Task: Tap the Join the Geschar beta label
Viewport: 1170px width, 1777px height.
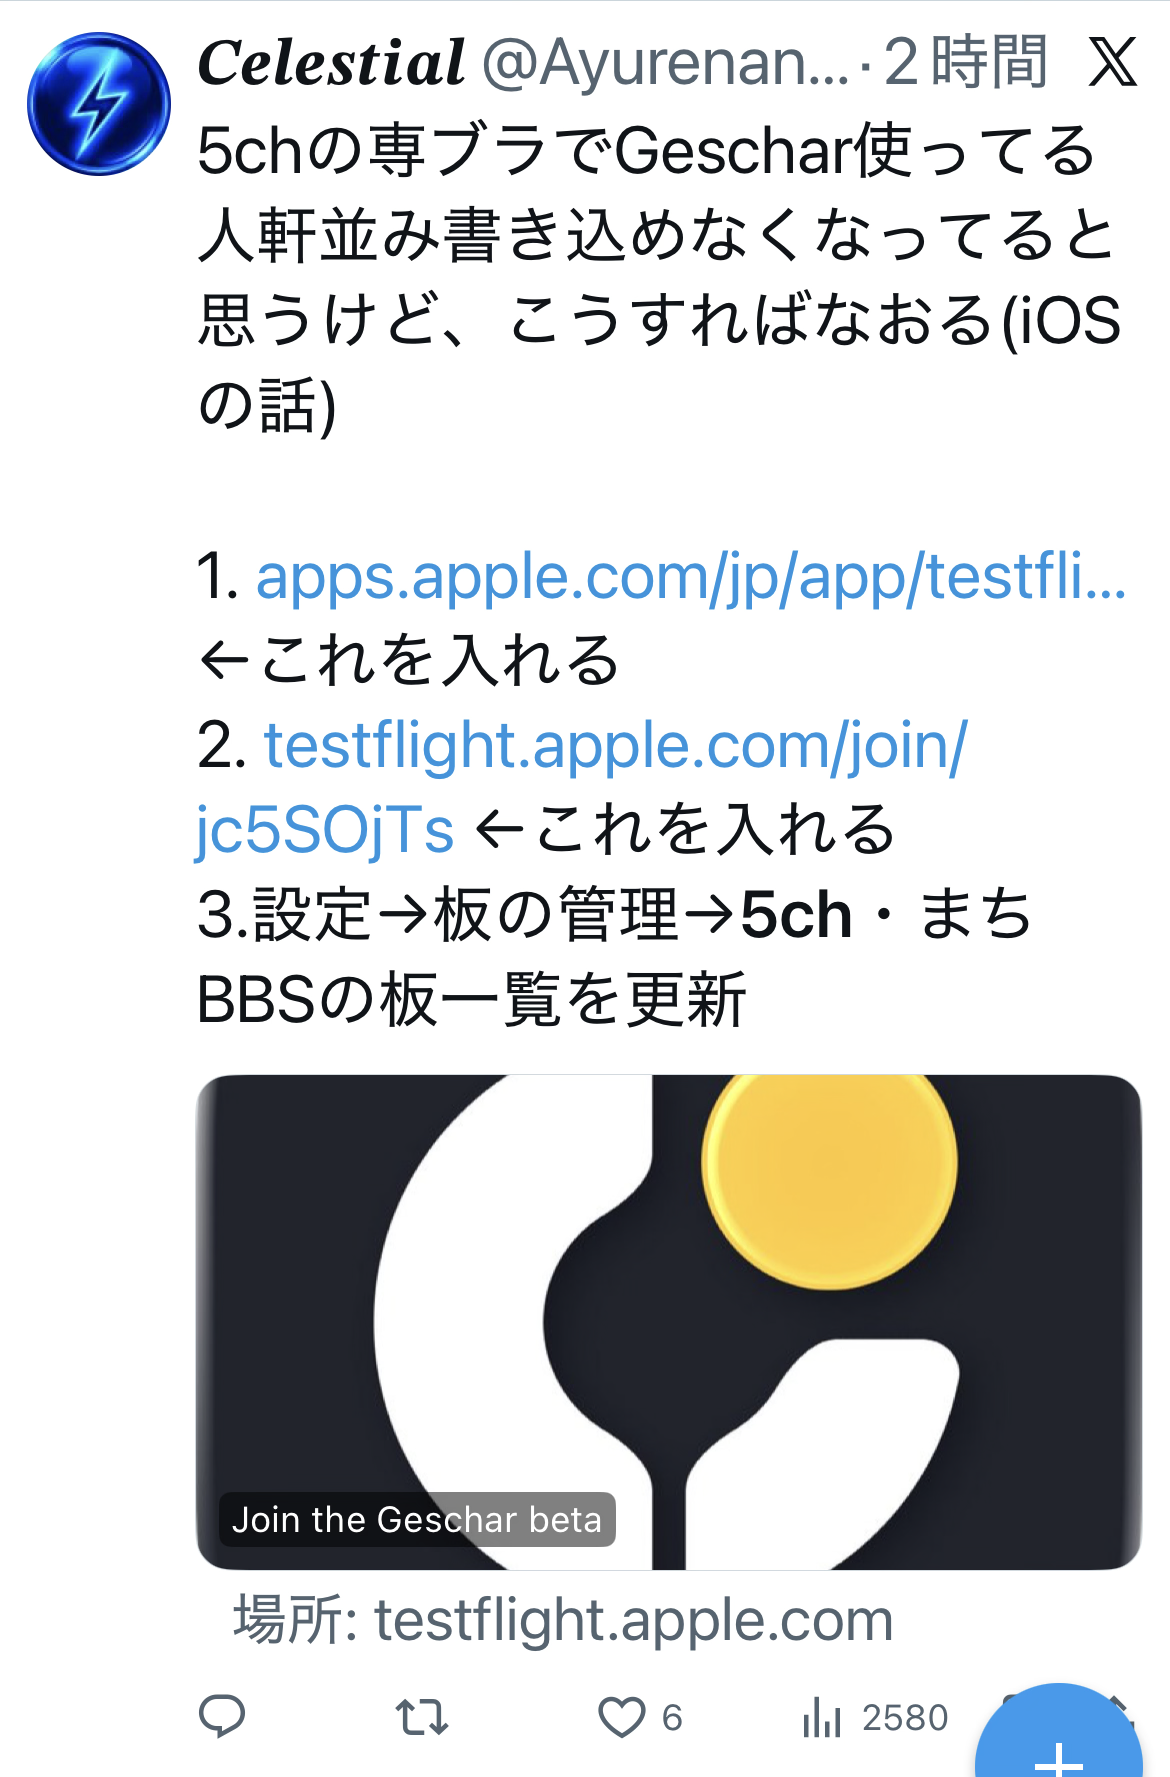Action: (x=417, y=1520)
